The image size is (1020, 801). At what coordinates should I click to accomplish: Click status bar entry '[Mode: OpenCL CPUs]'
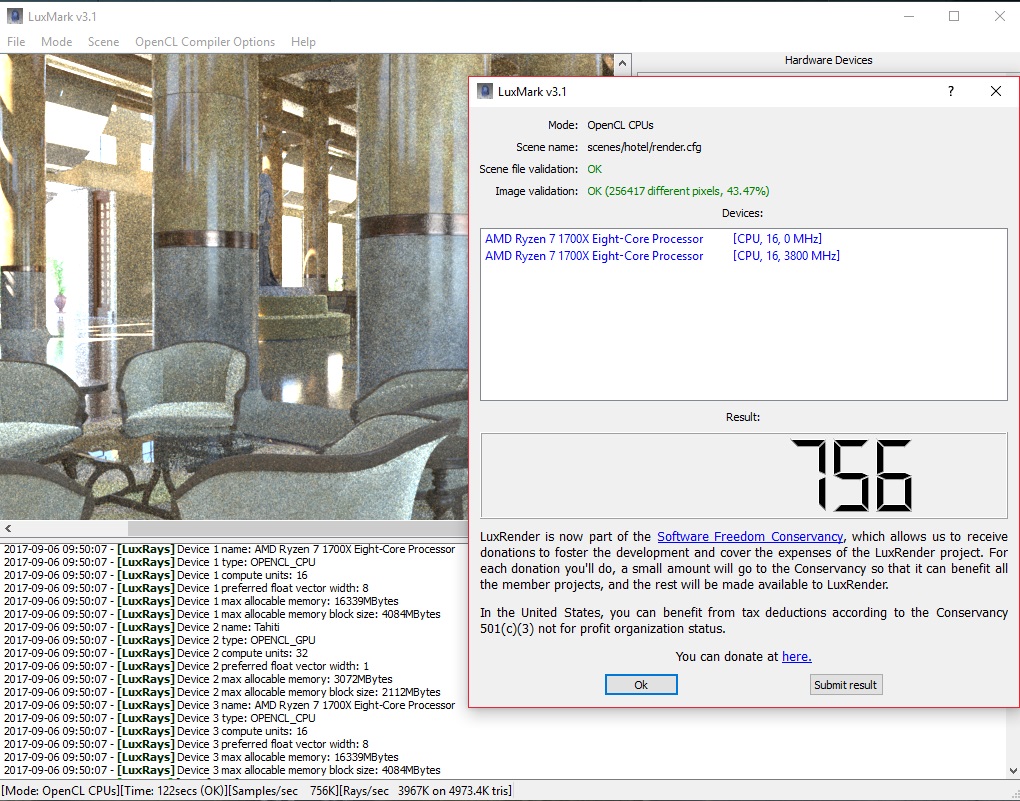tap(61, 791)
